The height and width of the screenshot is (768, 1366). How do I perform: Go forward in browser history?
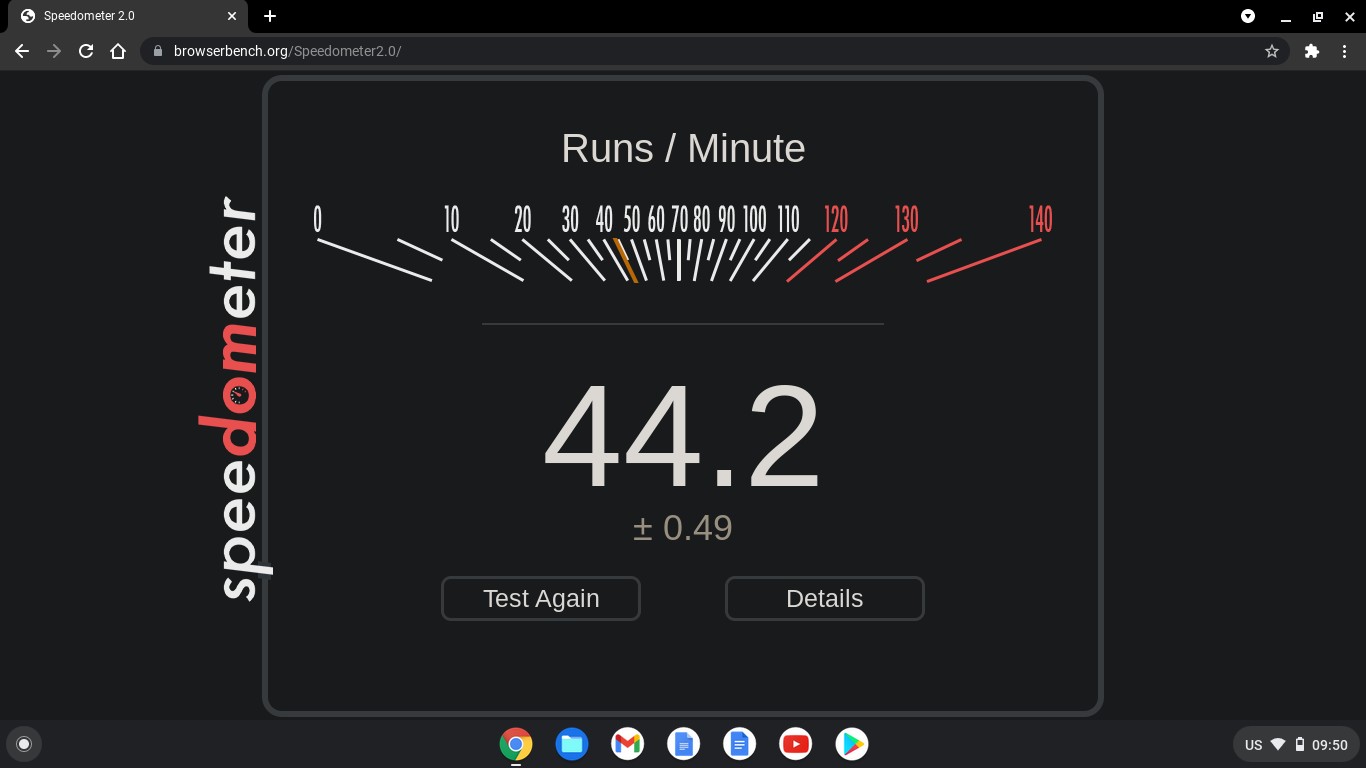(x=54, y=51)
